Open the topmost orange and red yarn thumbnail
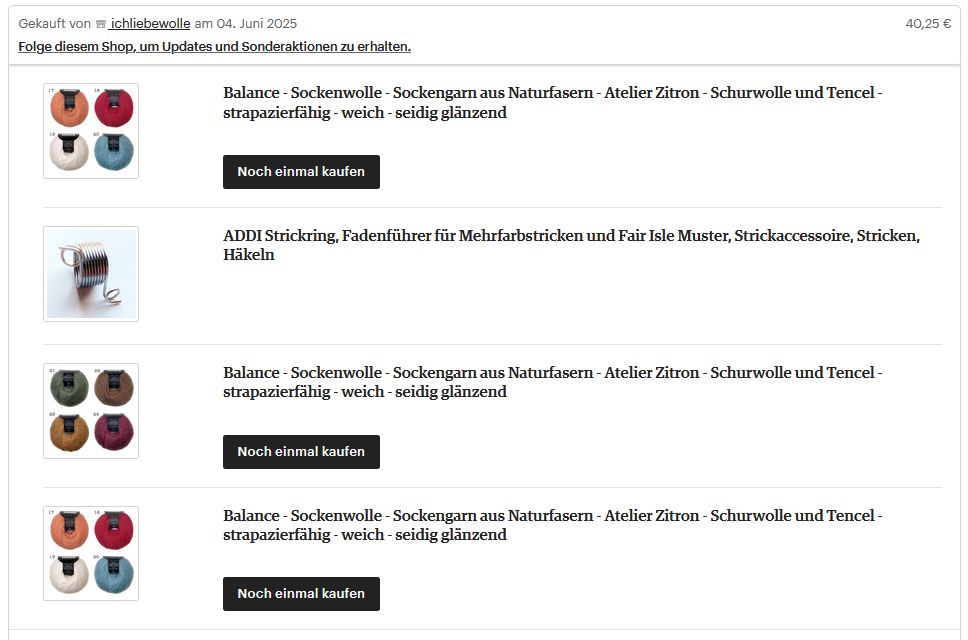 (91, 131)
